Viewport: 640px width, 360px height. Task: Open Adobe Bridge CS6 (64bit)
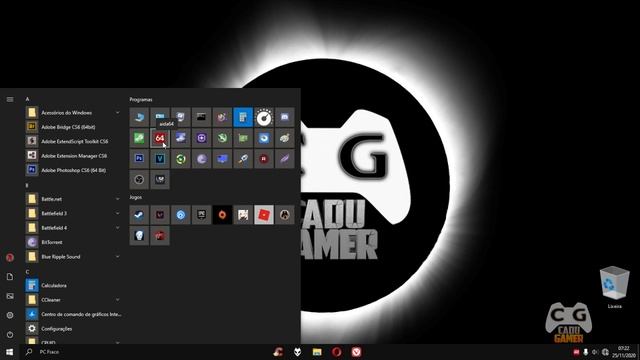point(73,127)
